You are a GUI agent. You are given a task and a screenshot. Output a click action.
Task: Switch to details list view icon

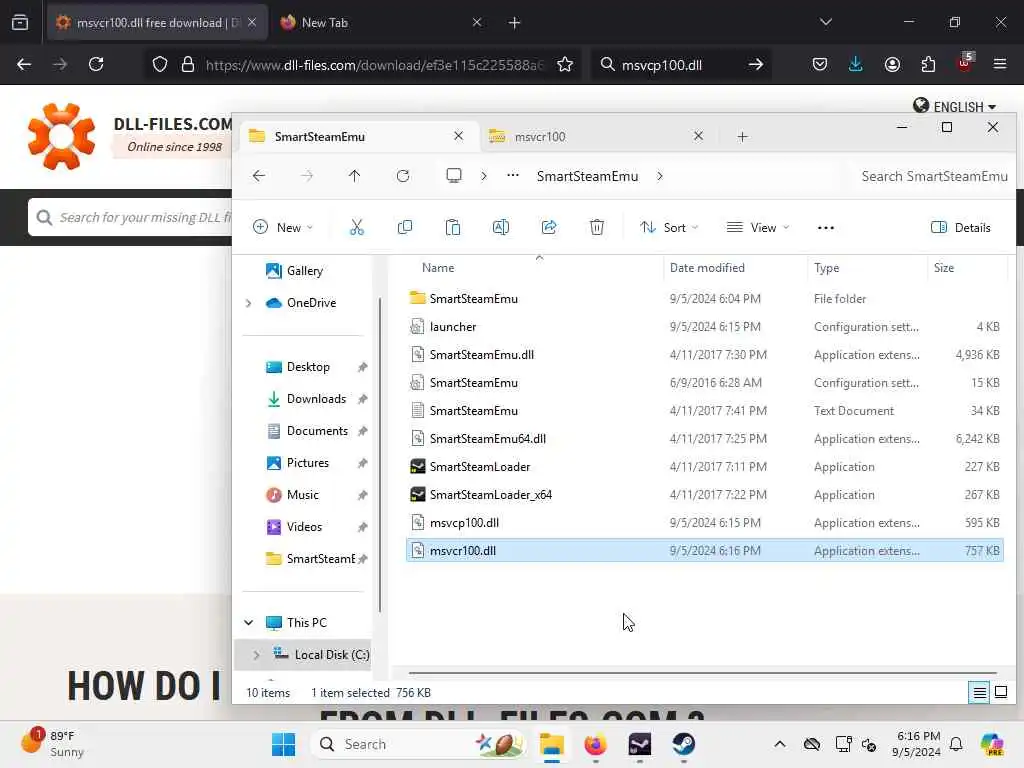(980, 692)
